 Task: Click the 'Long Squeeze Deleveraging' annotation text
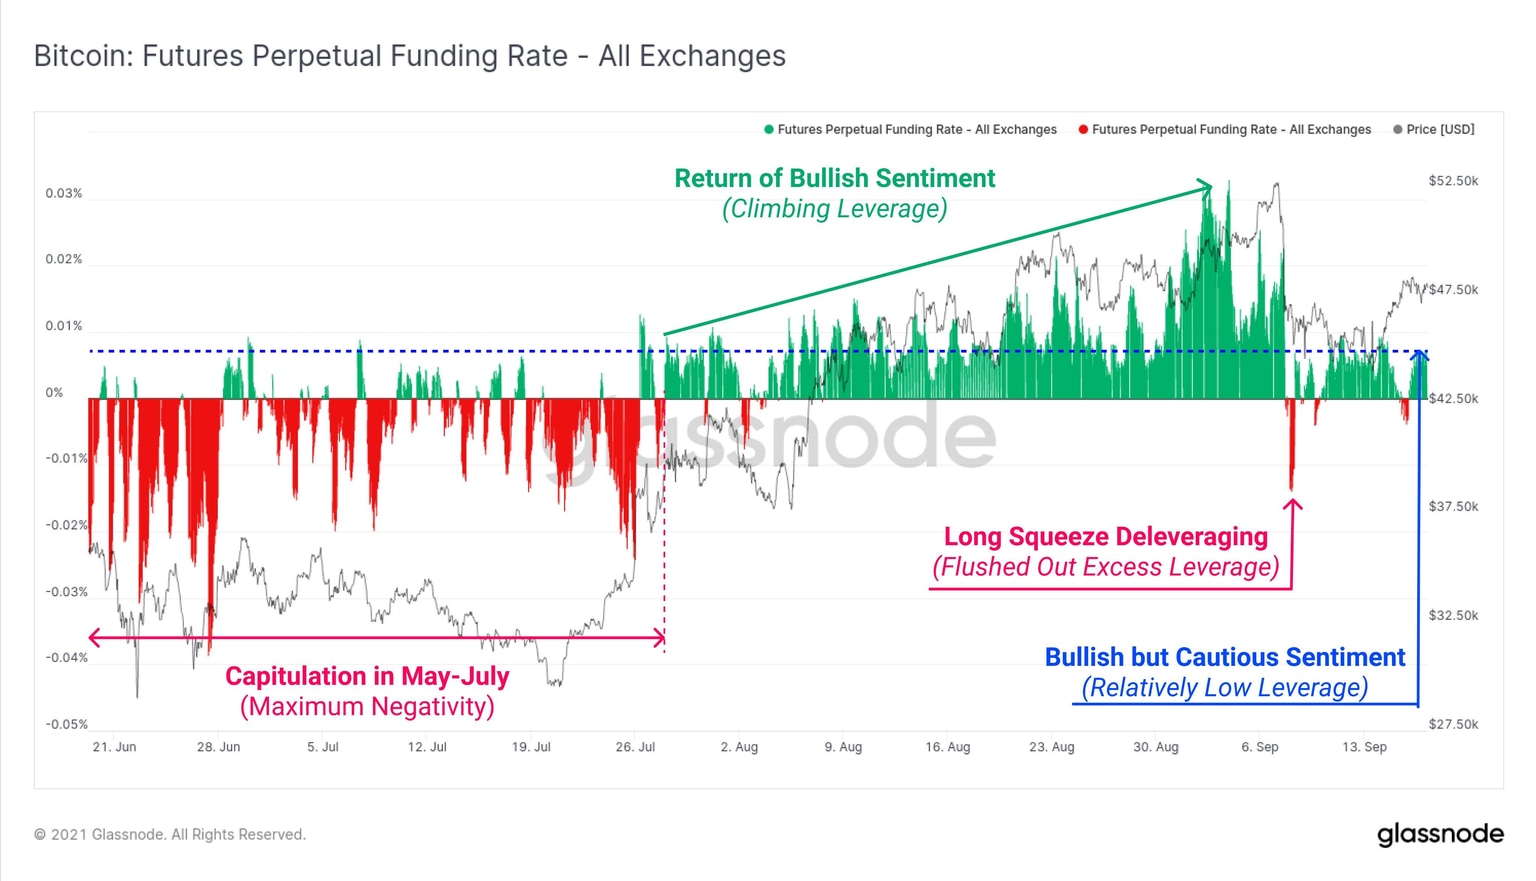click(1106, 537)
